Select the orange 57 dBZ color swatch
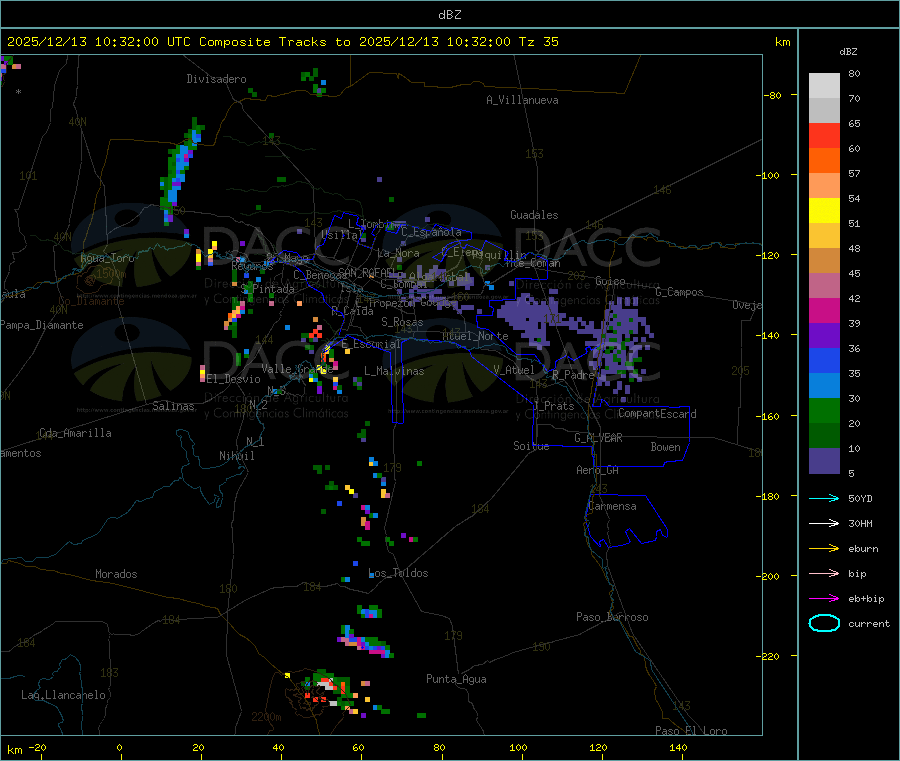Viewport: 900px width, 761px height. click(824, 161)
